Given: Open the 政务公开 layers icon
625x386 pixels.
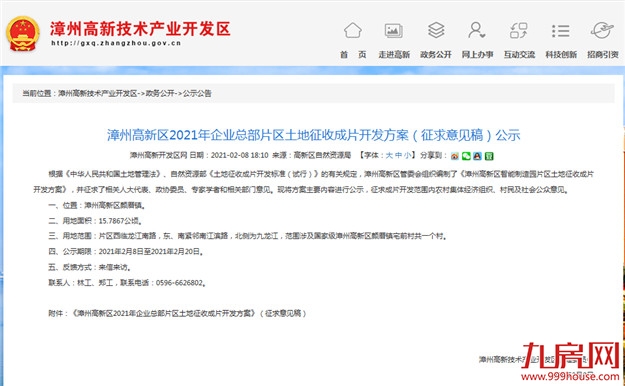Looking at the screenshot, I should [x=436, y=30].
